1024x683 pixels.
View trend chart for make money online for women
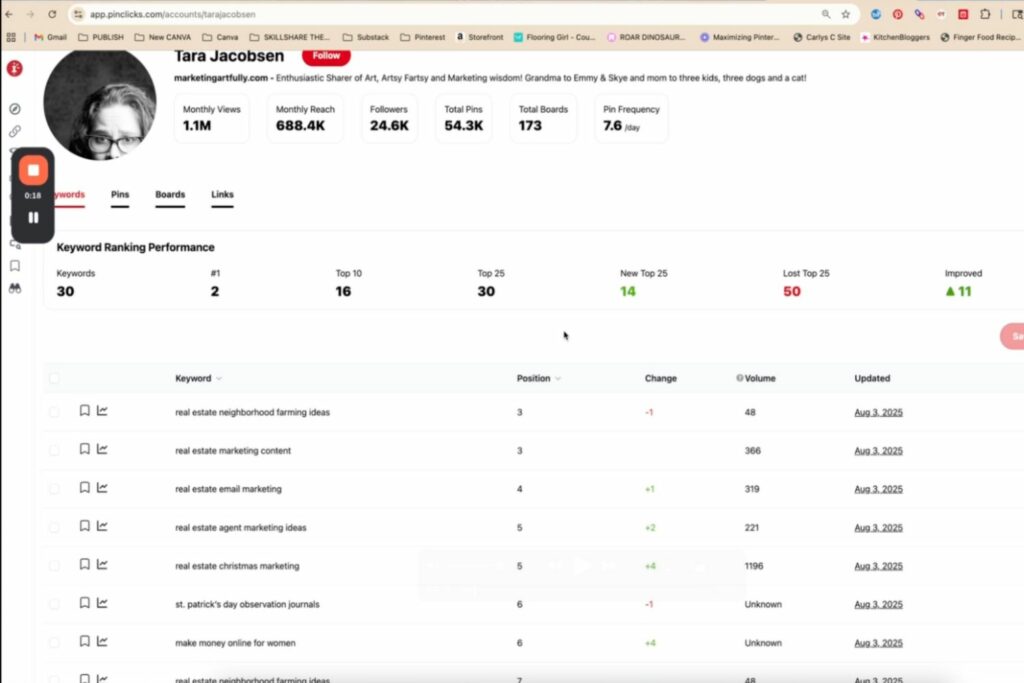(x=102, y=641)
